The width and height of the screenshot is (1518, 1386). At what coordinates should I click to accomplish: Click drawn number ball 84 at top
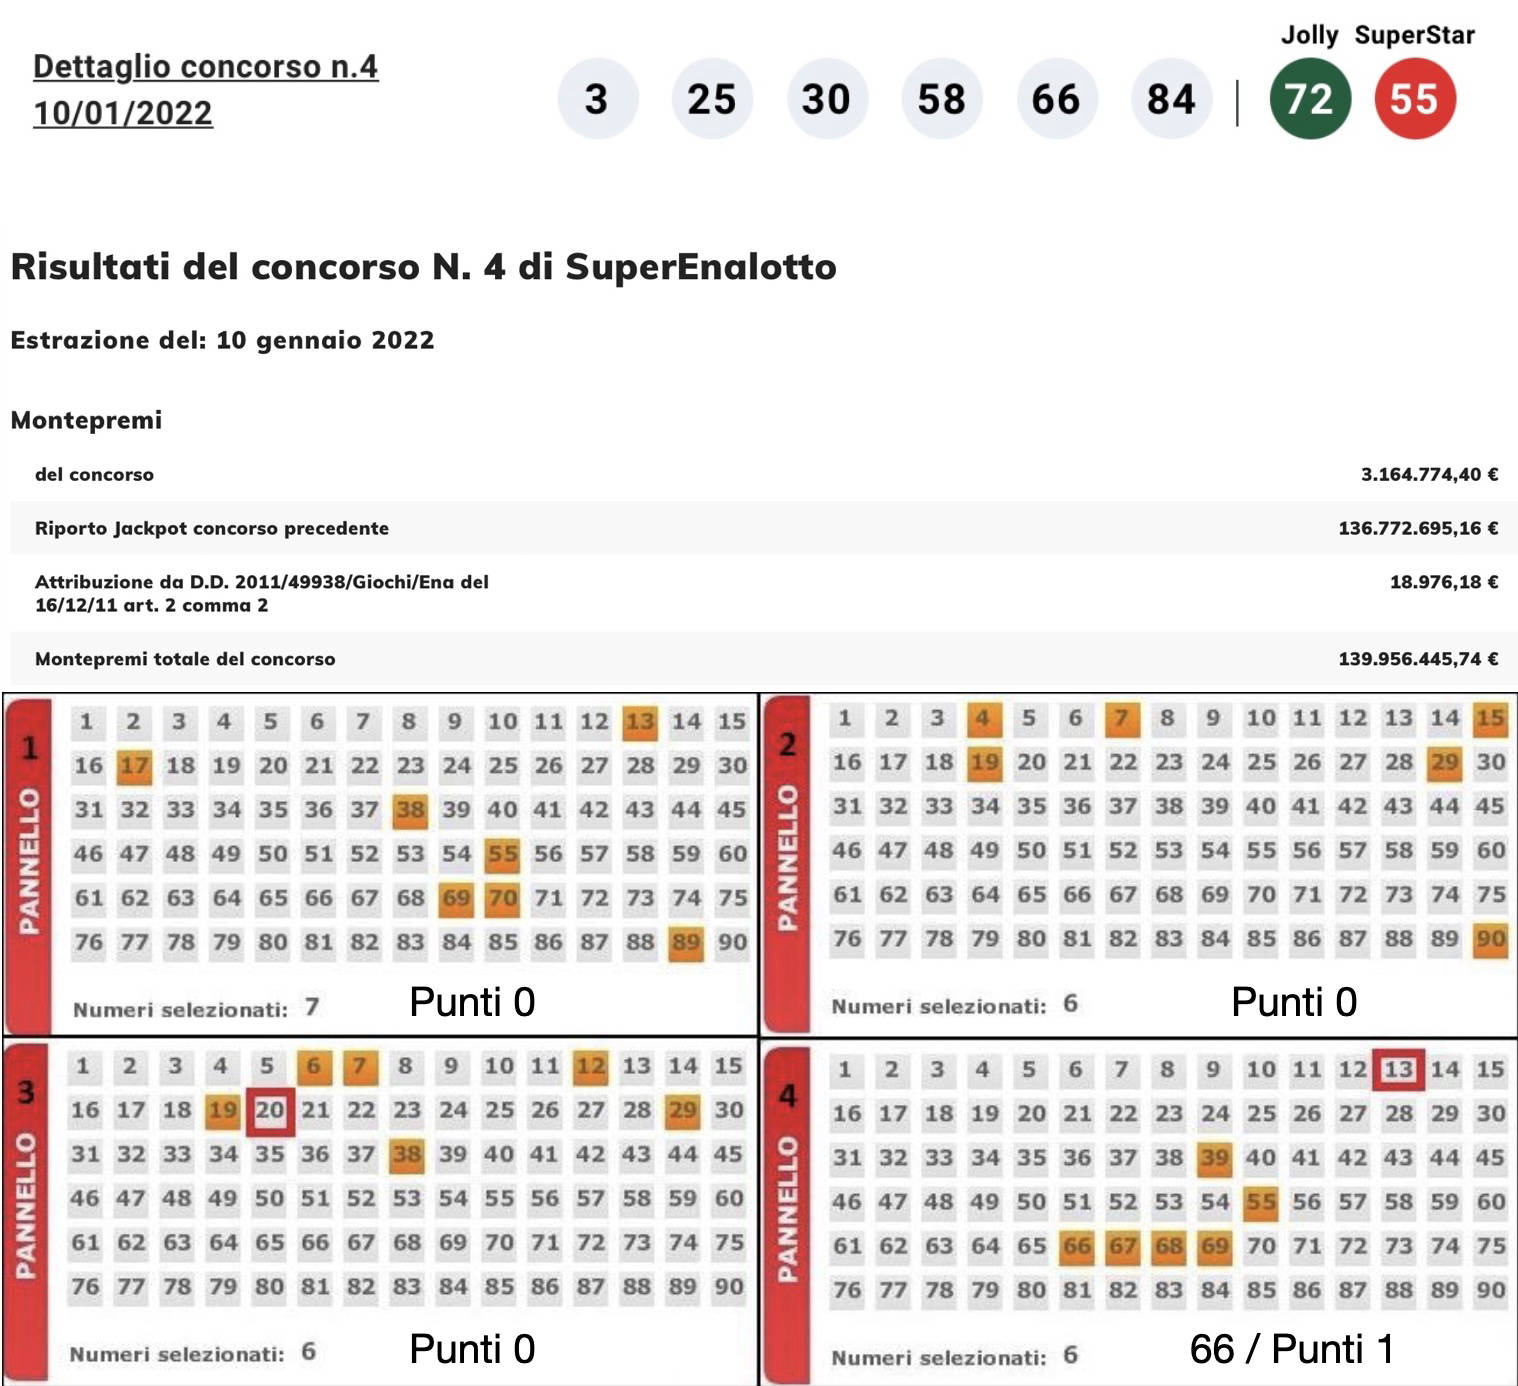point(1171,99)
